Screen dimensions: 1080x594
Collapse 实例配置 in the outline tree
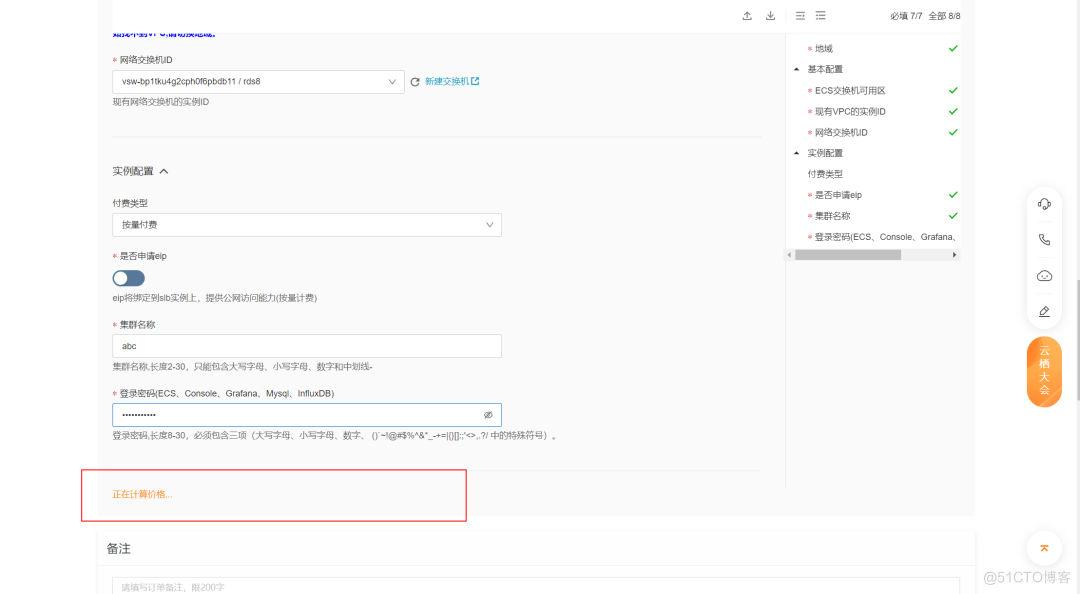(796, 153)
